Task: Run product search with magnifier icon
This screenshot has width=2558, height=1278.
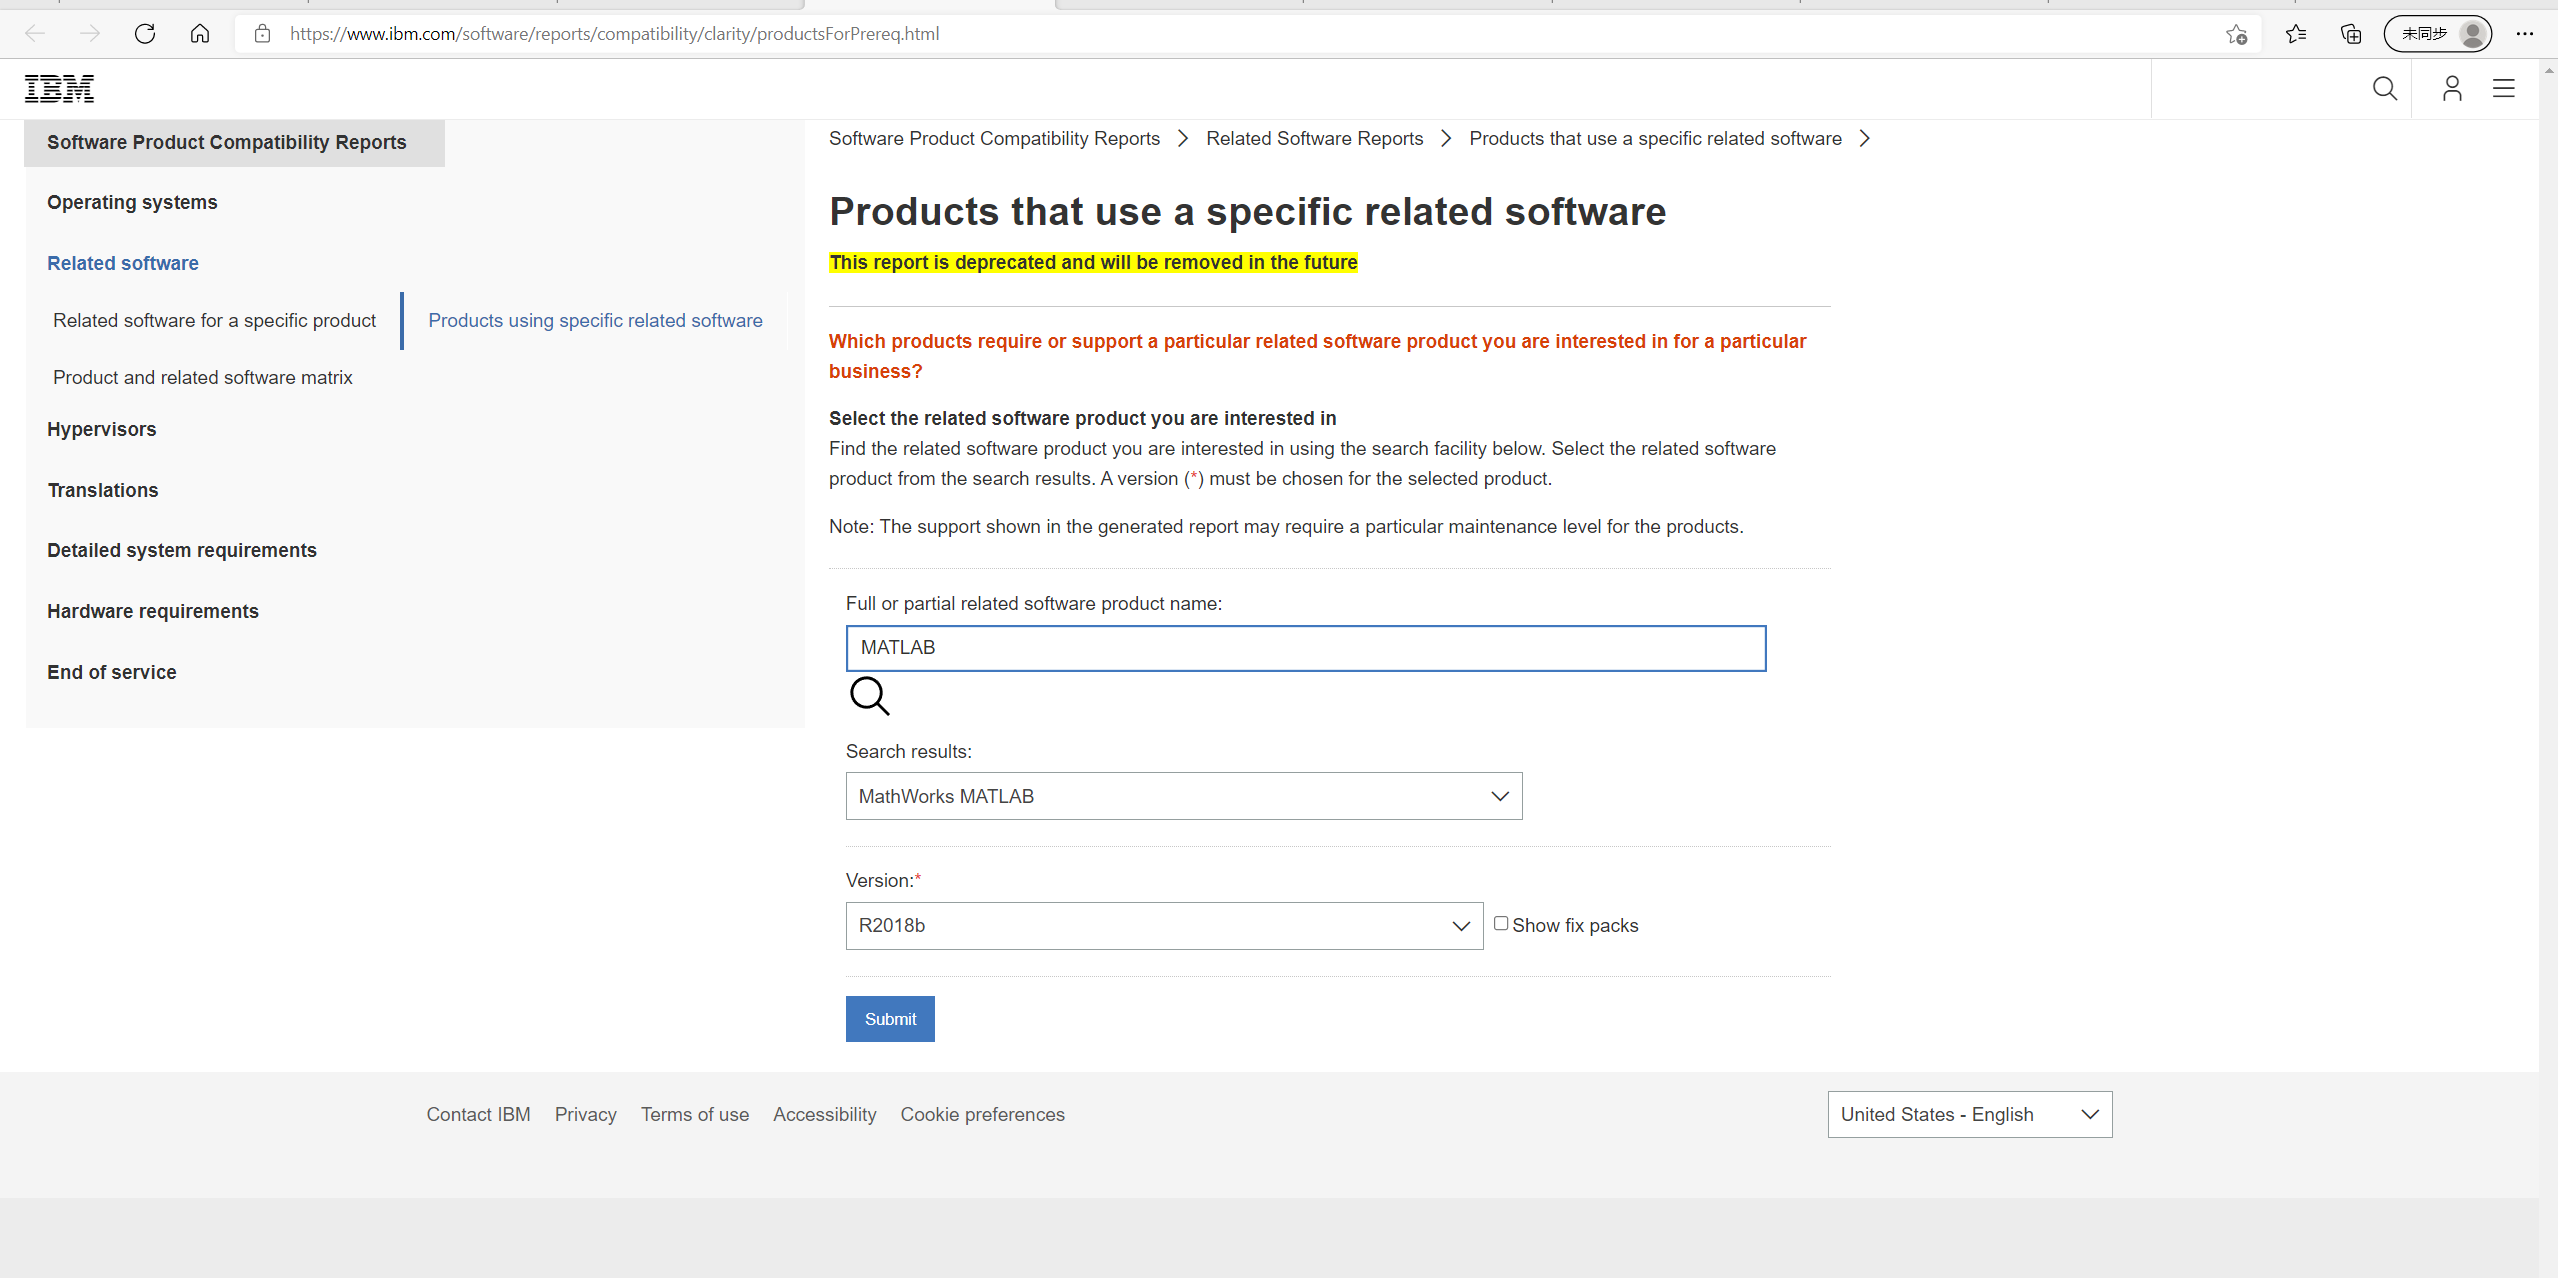Action: click(x=869, y=696)
